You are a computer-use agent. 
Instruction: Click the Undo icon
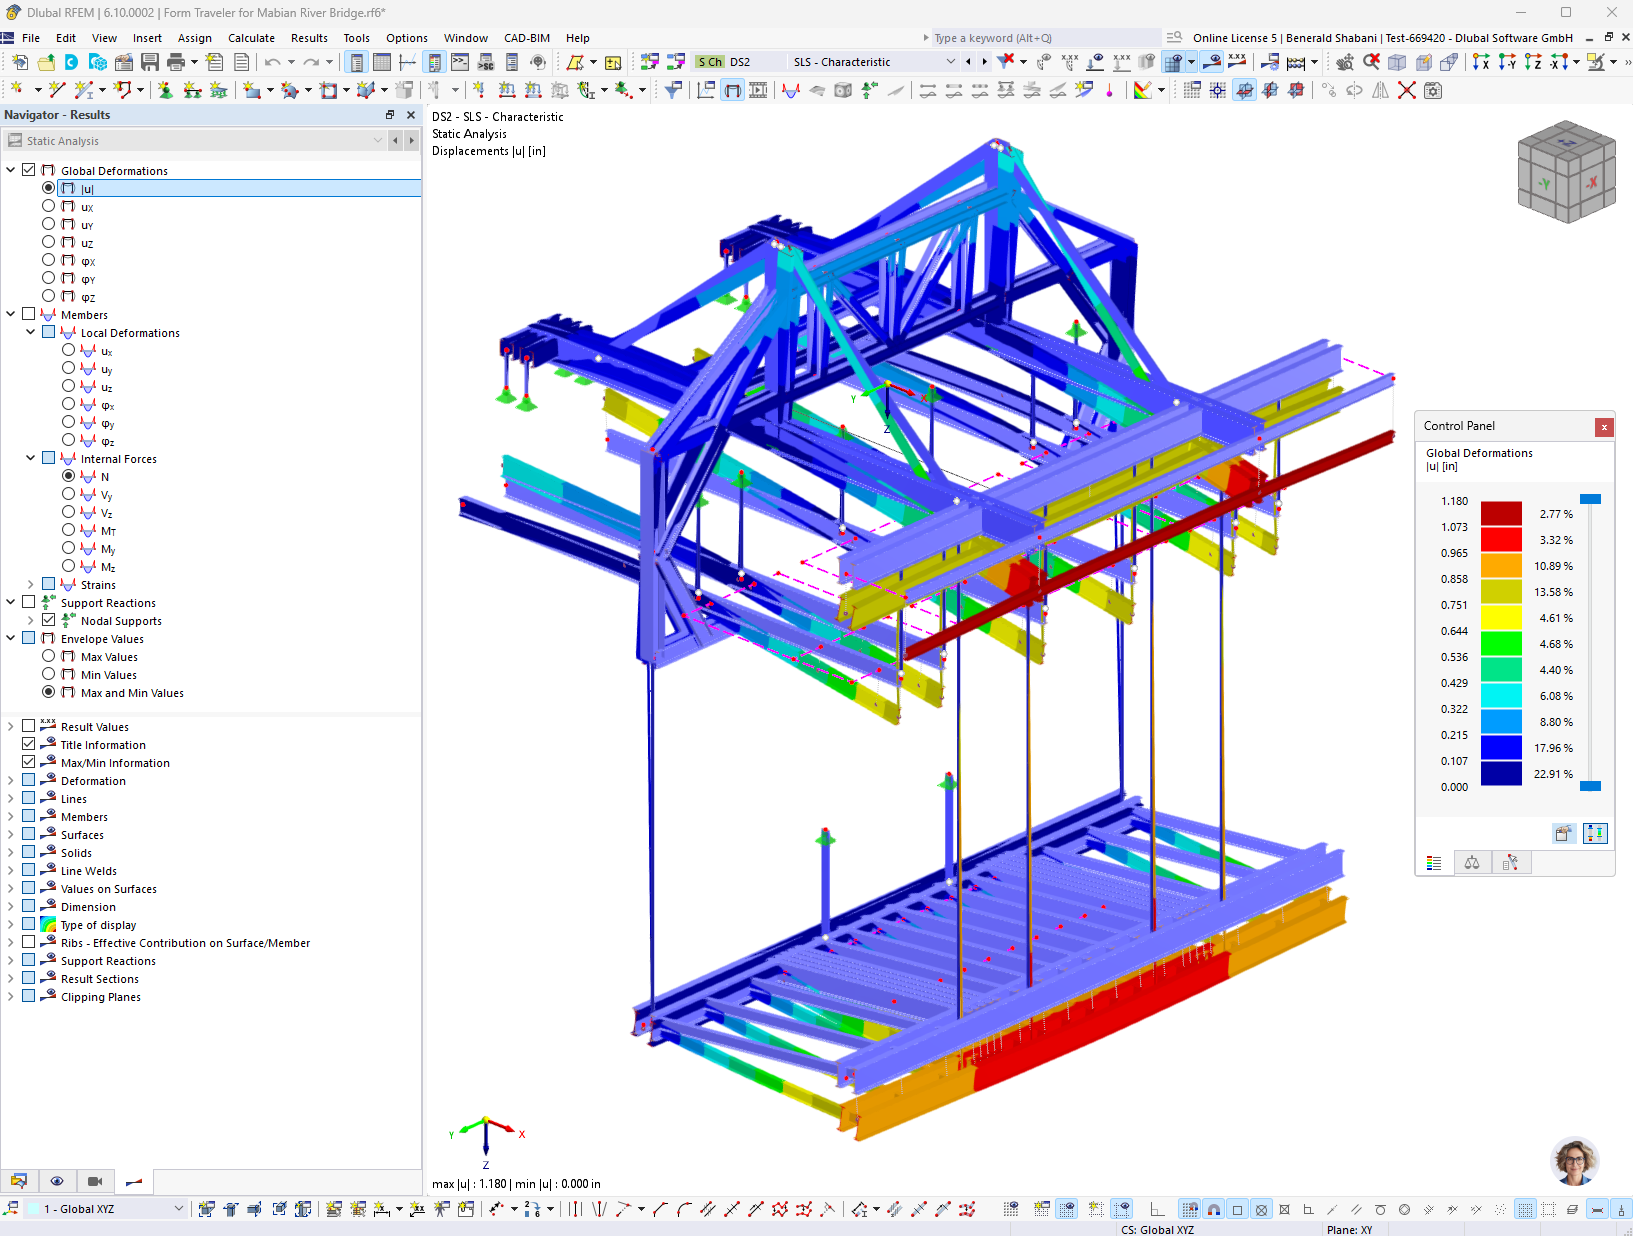(x=272, y=61)
